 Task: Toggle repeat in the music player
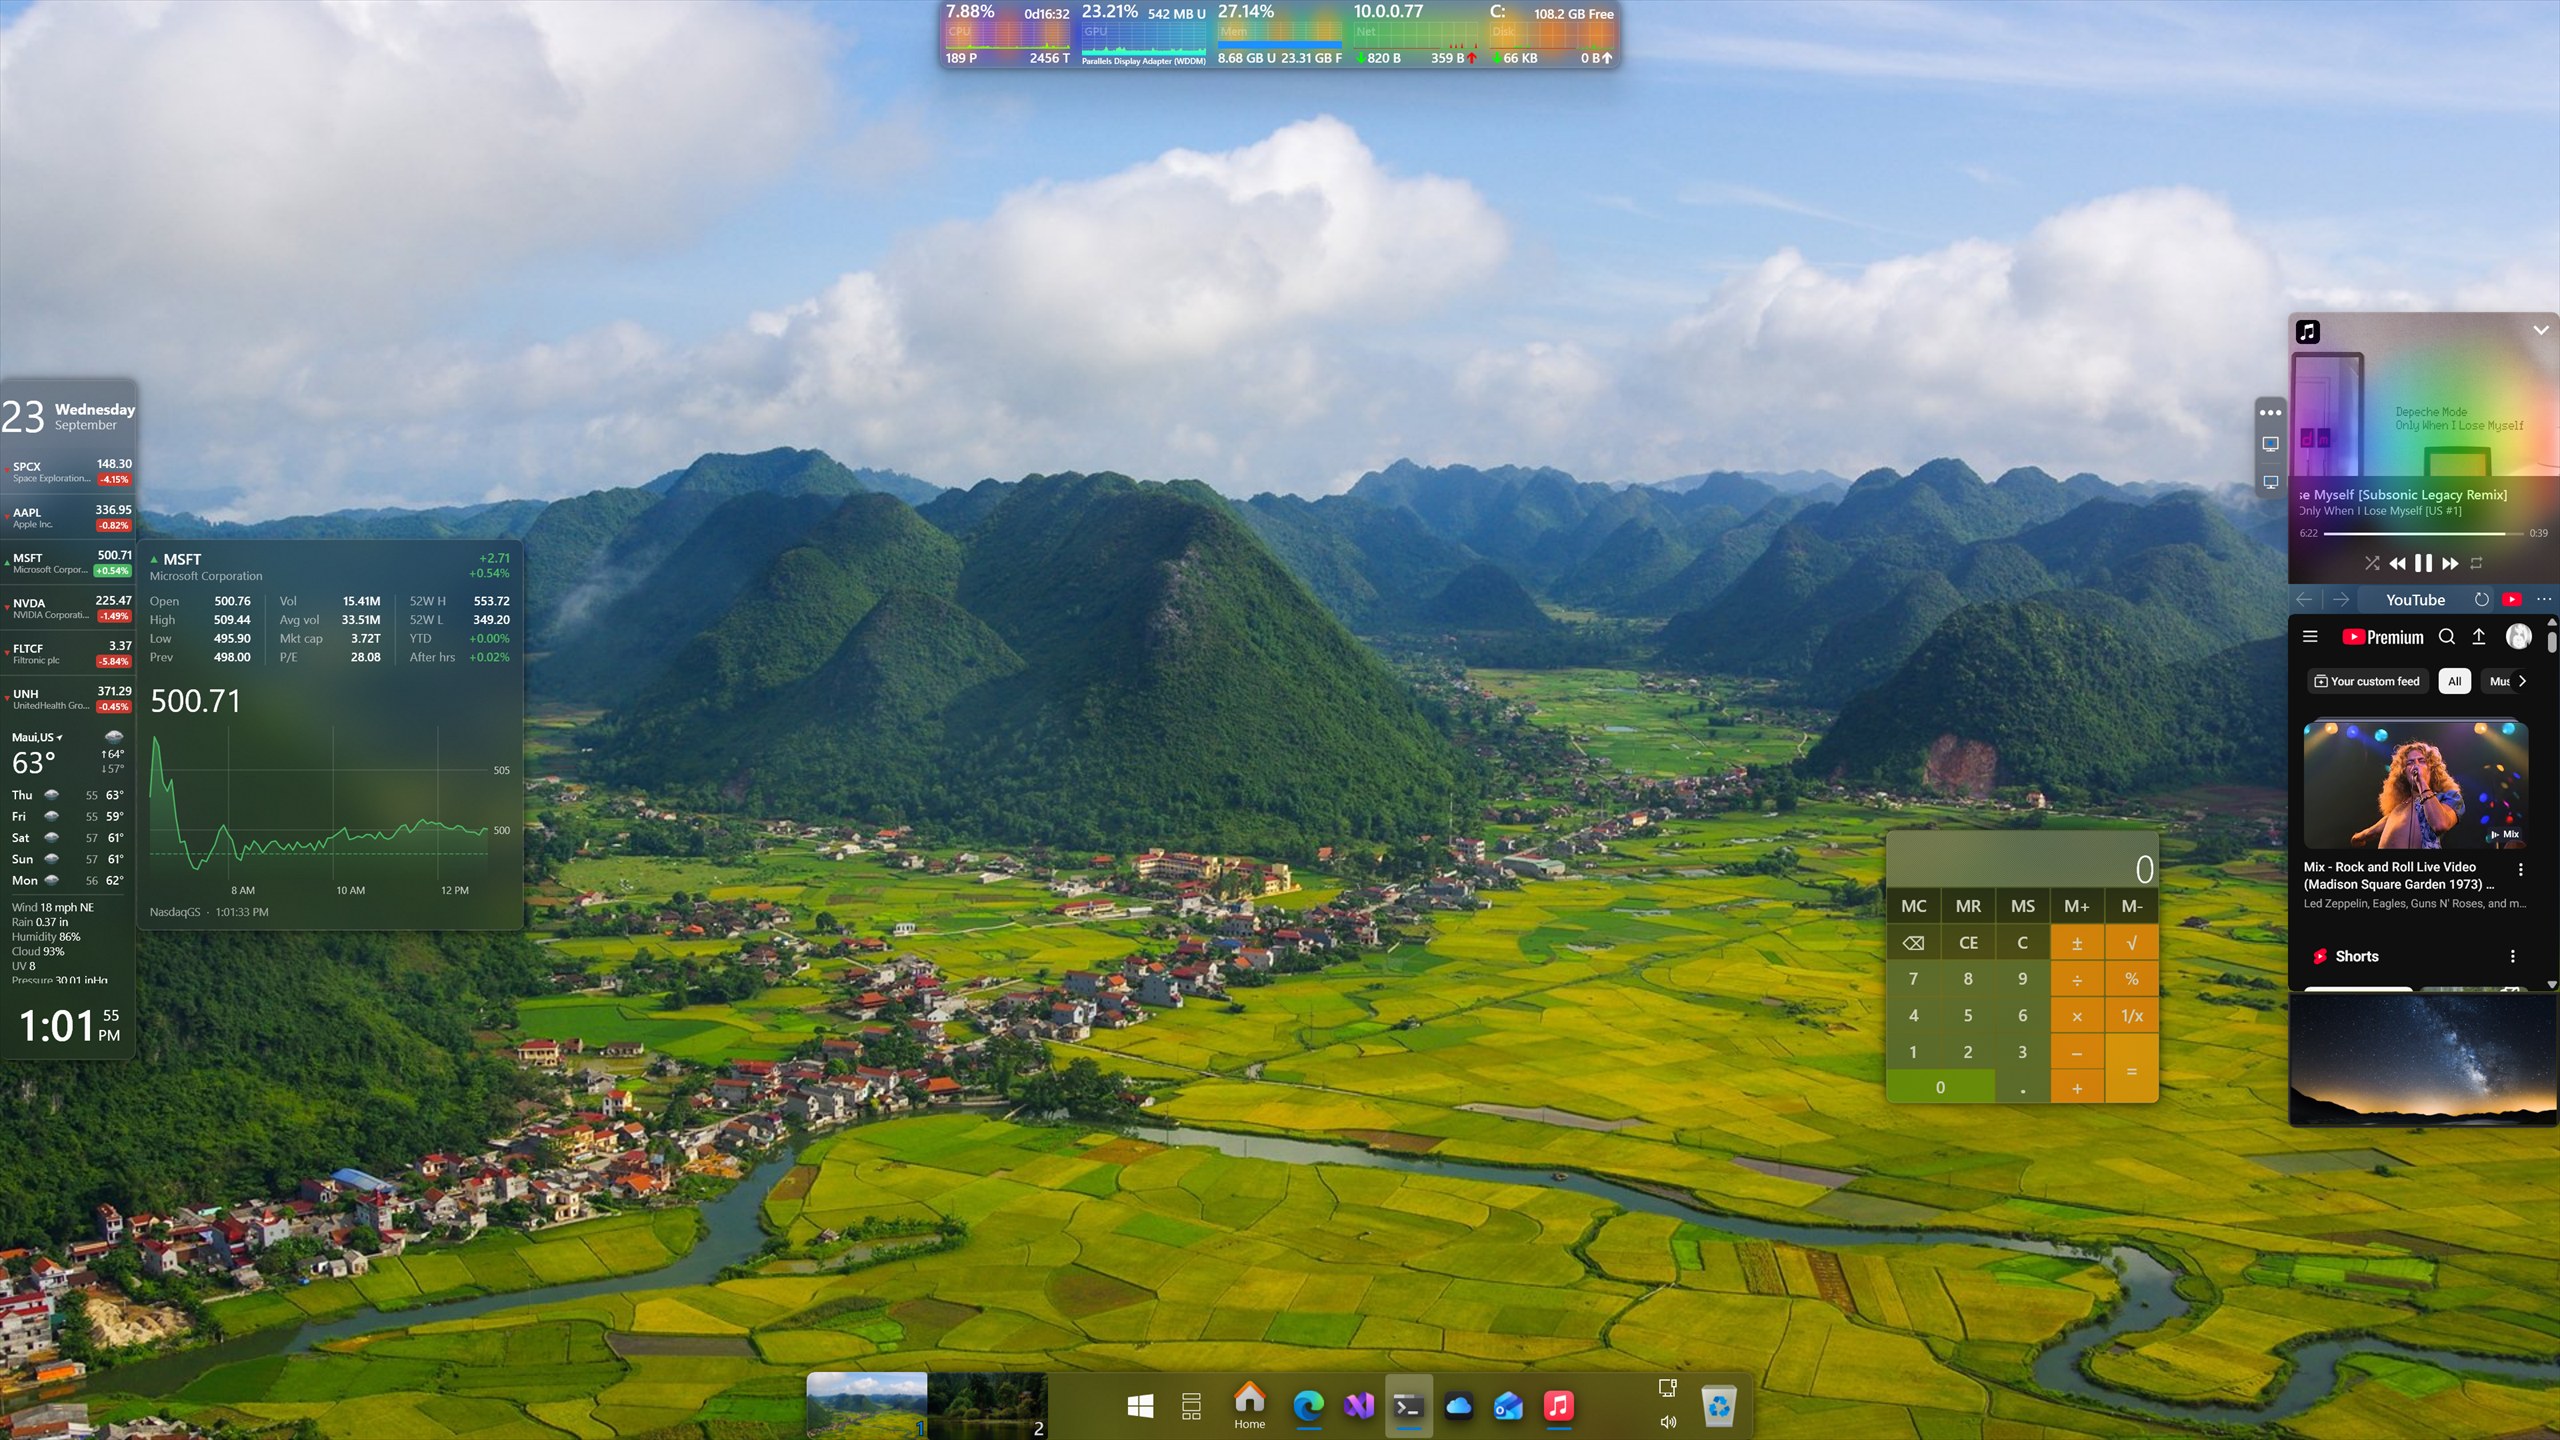[2477, 564]
